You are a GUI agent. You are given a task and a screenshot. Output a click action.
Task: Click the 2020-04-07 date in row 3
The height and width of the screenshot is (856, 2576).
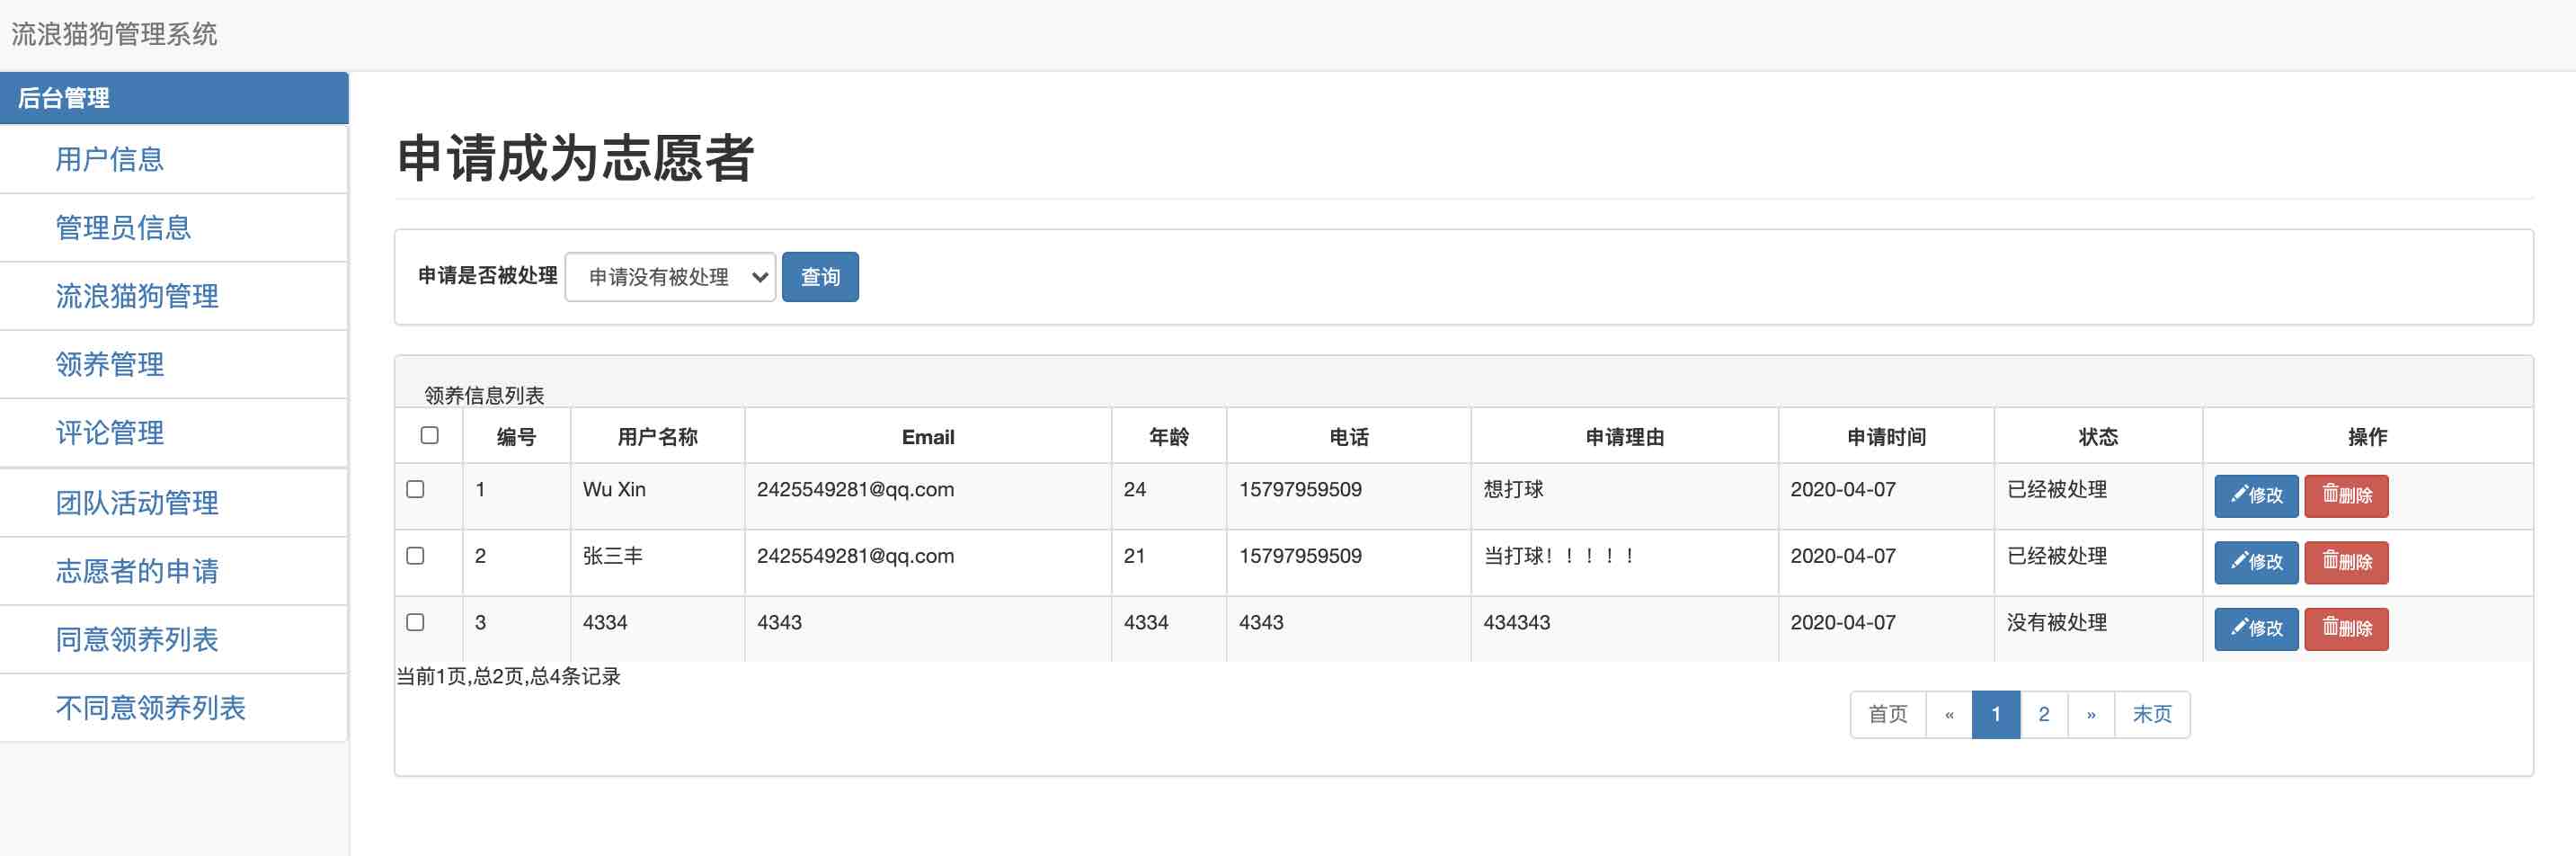point(1842,623)
